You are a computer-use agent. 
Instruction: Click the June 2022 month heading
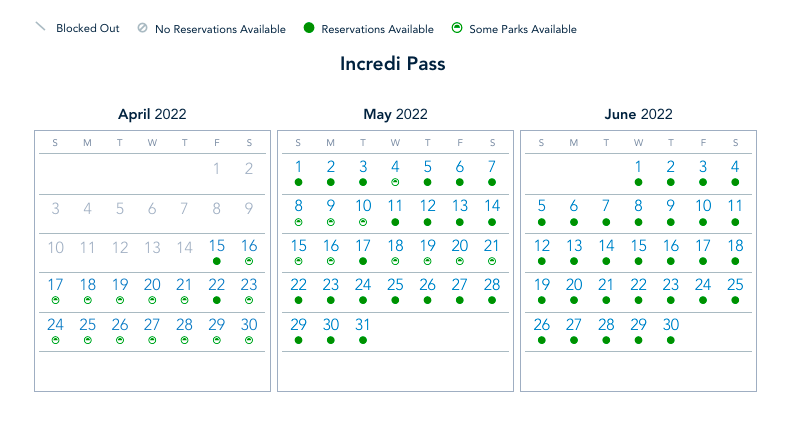[x=638, y=114]
